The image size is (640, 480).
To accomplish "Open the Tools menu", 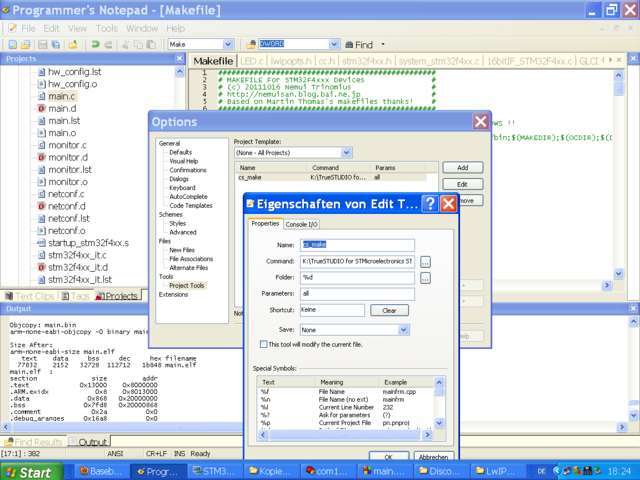I will pos(107,29).
